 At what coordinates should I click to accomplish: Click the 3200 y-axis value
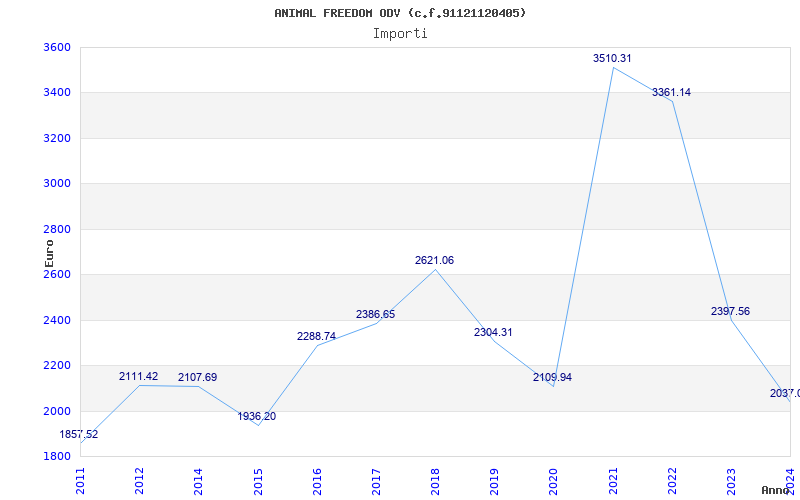click(x=57, y=138)
